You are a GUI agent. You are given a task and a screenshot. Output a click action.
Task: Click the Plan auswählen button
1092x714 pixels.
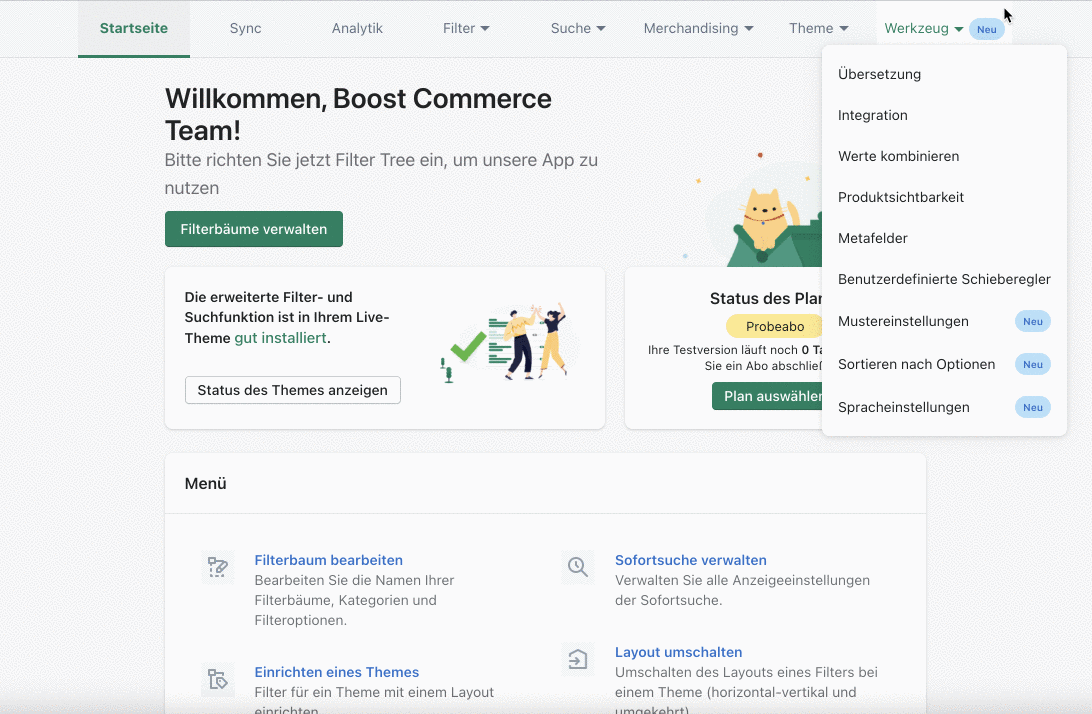coord(767,396)
